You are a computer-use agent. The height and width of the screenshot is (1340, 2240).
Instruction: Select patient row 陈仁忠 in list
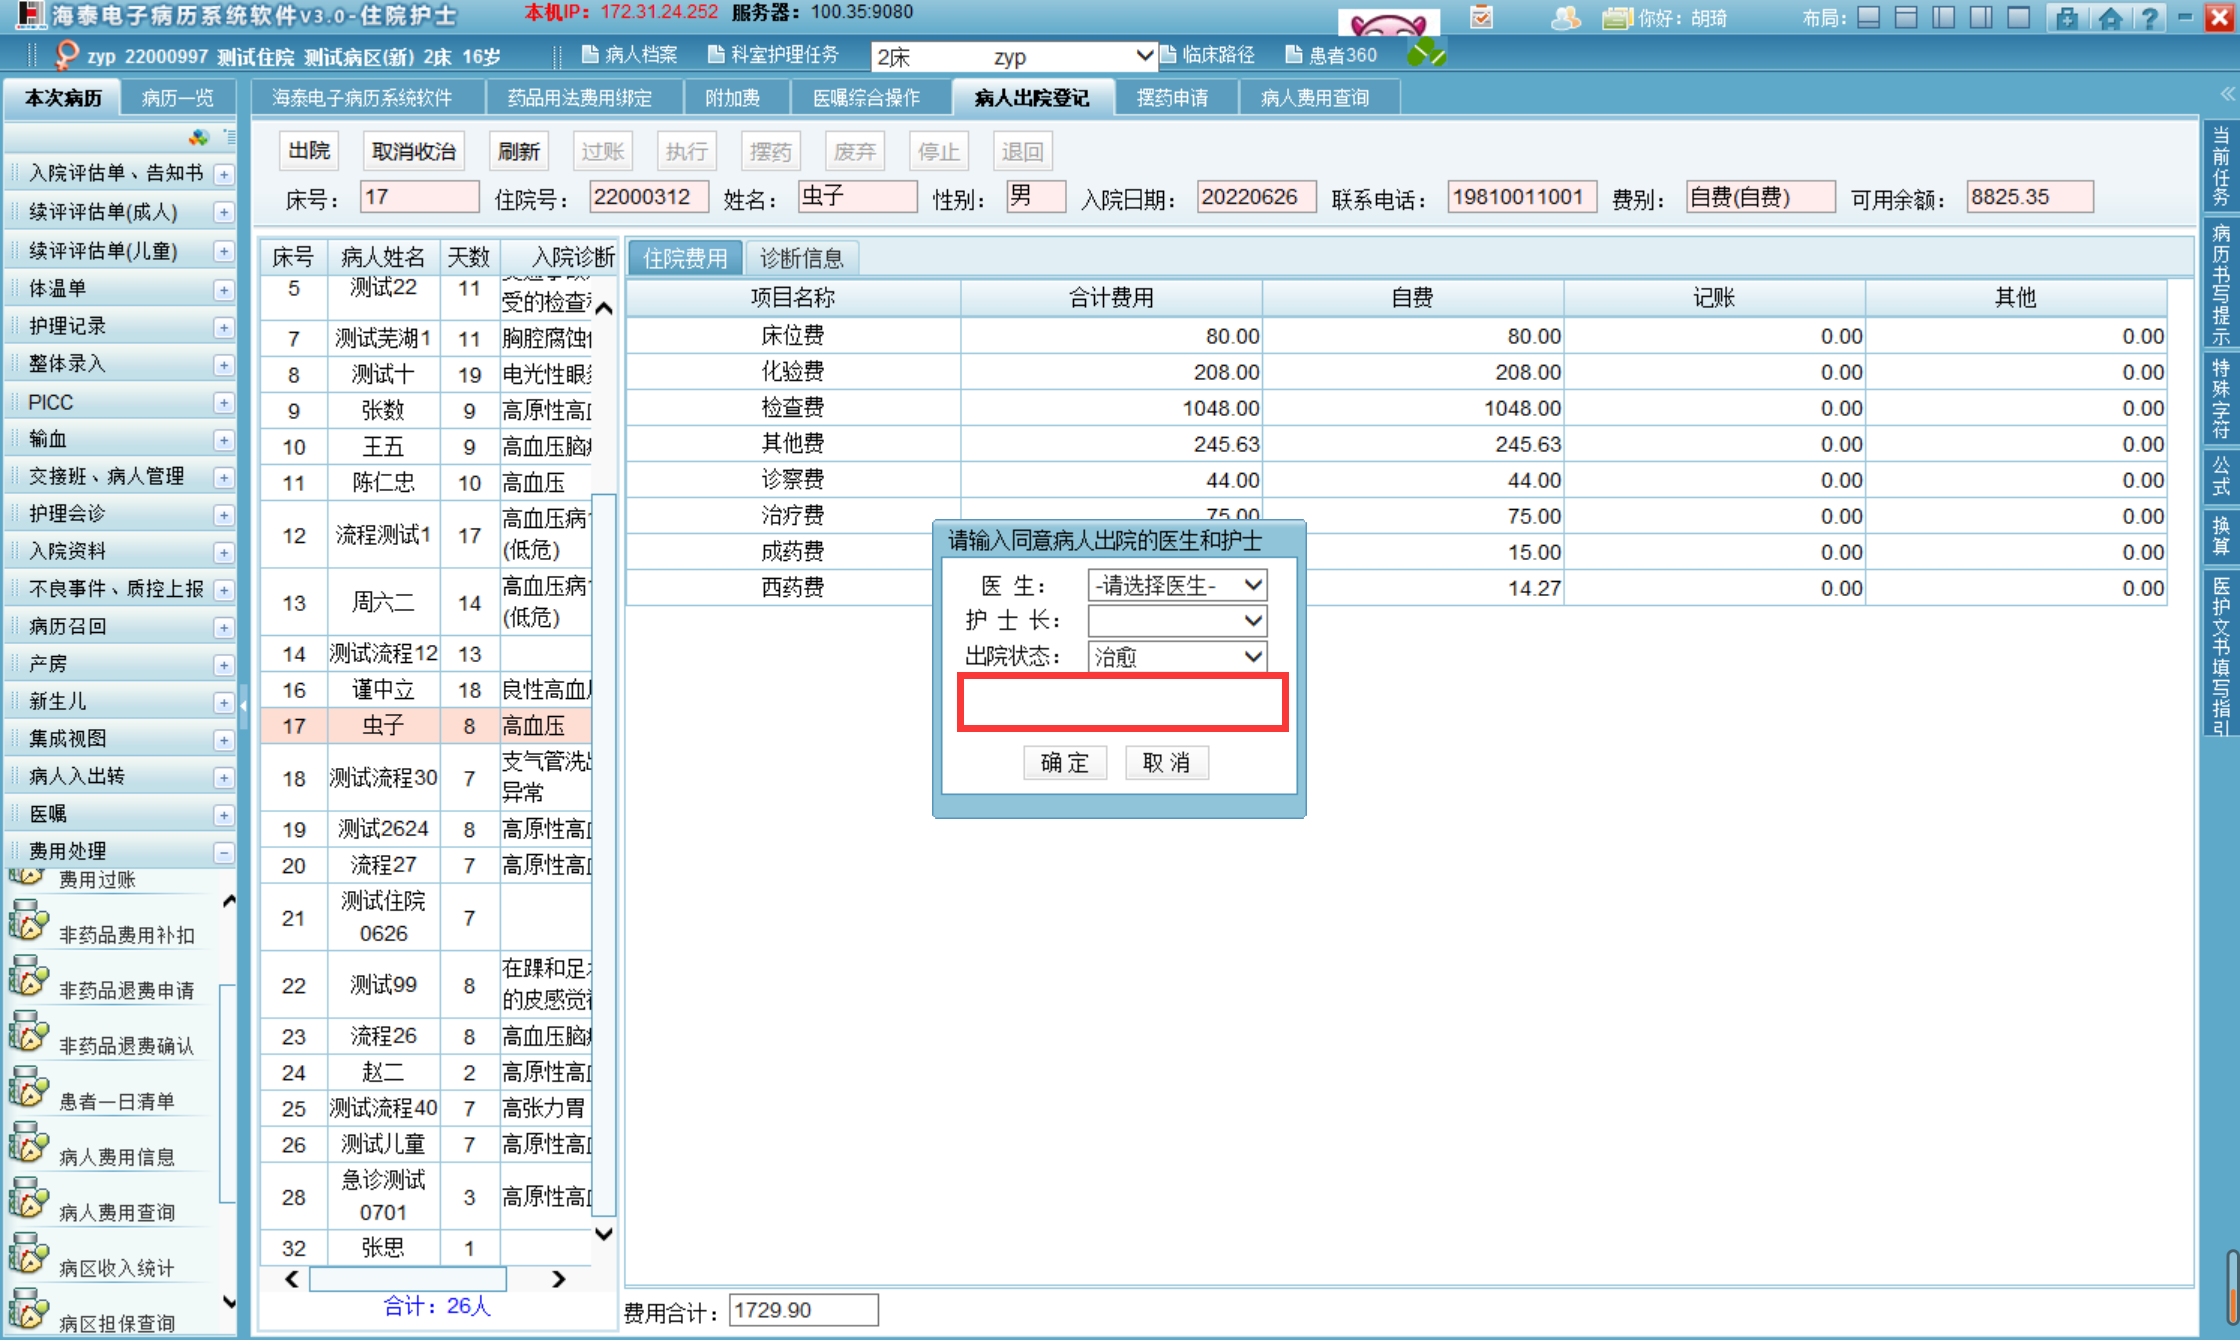383,483
